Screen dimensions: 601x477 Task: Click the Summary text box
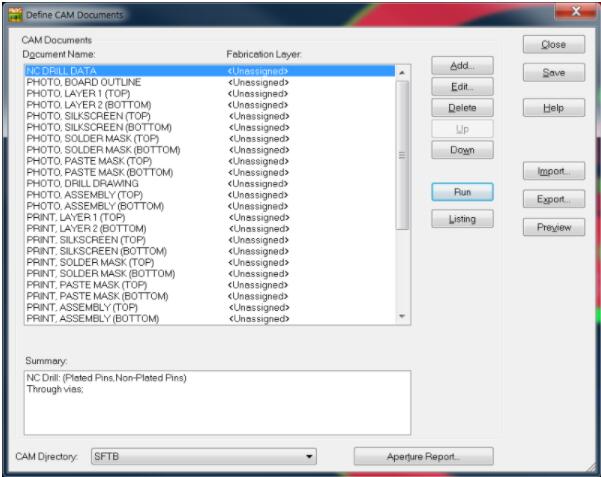(x=217, y=403)
